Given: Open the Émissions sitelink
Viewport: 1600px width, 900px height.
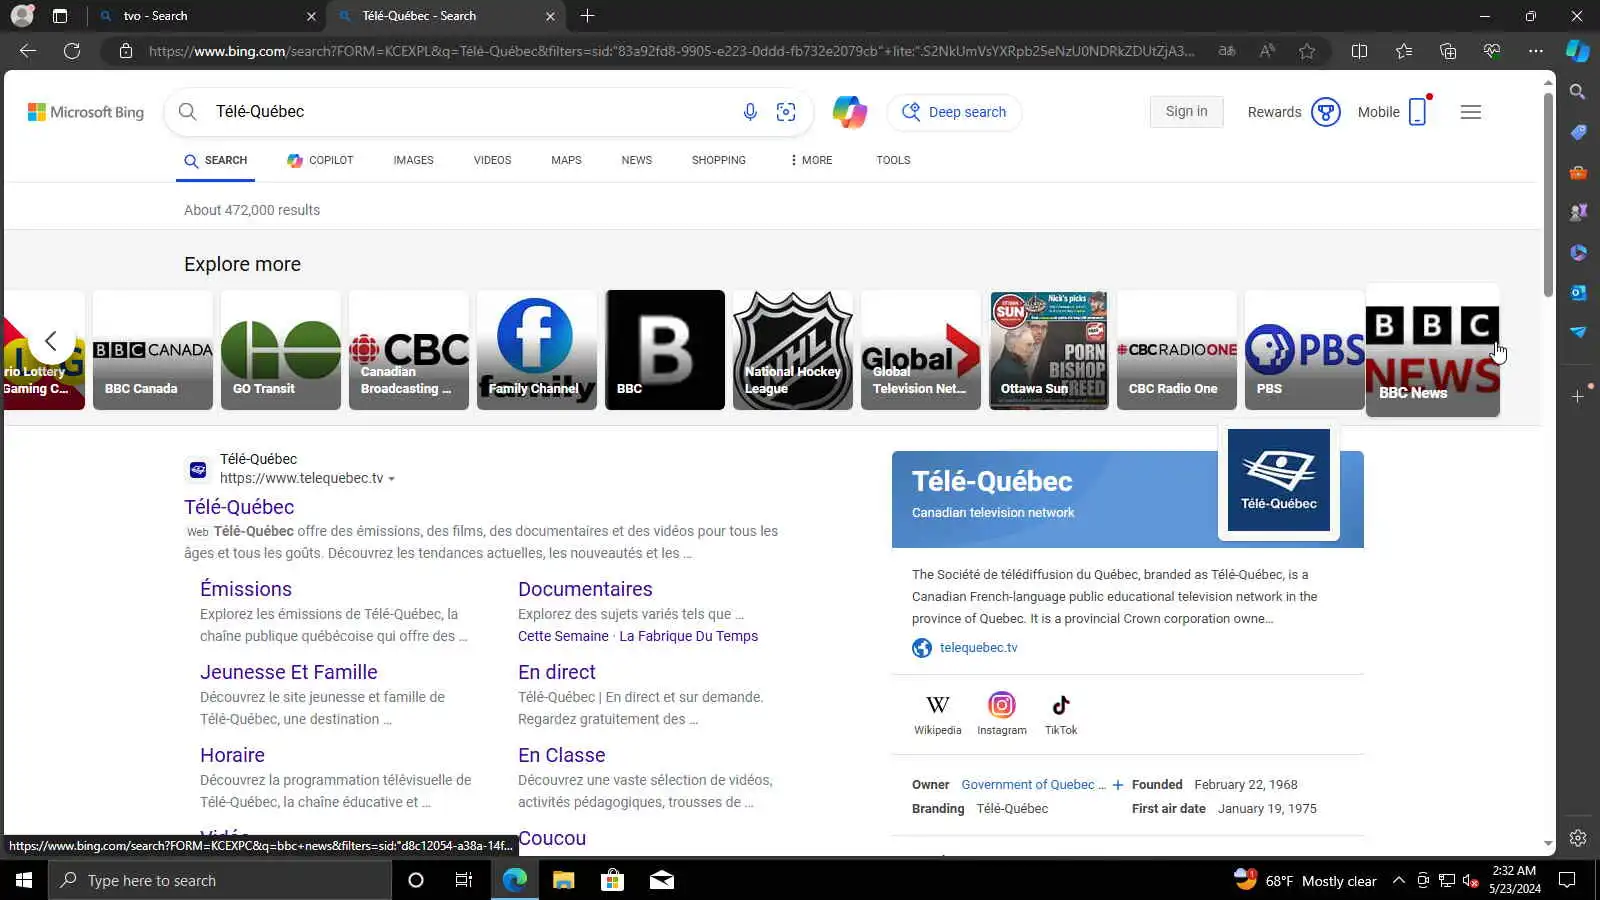Looking at the screenshot, I should click(x=246, y=589).
